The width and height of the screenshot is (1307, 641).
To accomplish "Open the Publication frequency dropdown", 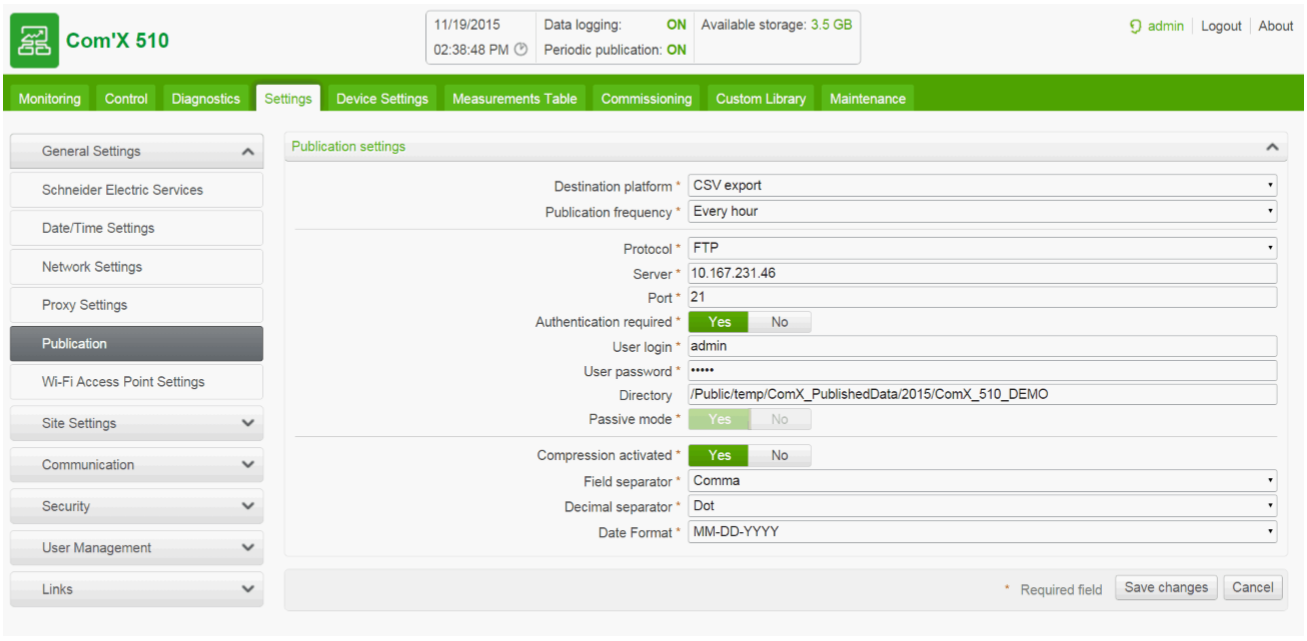I will click(1270, 211).
